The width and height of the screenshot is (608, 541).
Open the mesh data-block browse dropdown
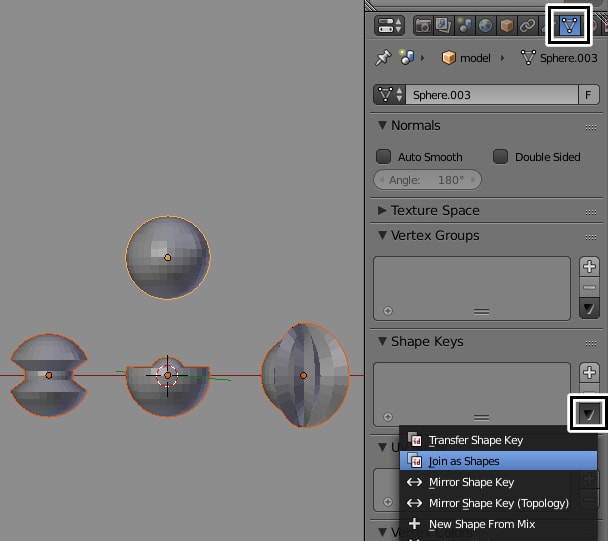[390, 95]
